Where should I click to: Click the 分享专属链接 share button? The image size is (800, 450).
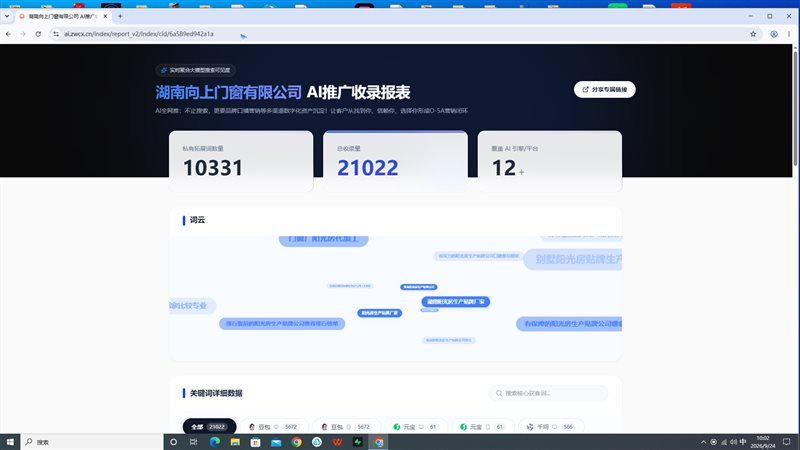coord(605,89)
